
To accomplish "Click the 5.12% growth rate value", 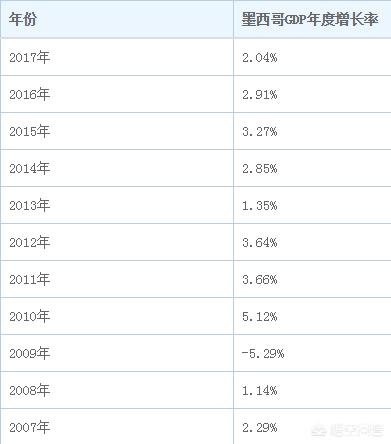I will 260,316.
